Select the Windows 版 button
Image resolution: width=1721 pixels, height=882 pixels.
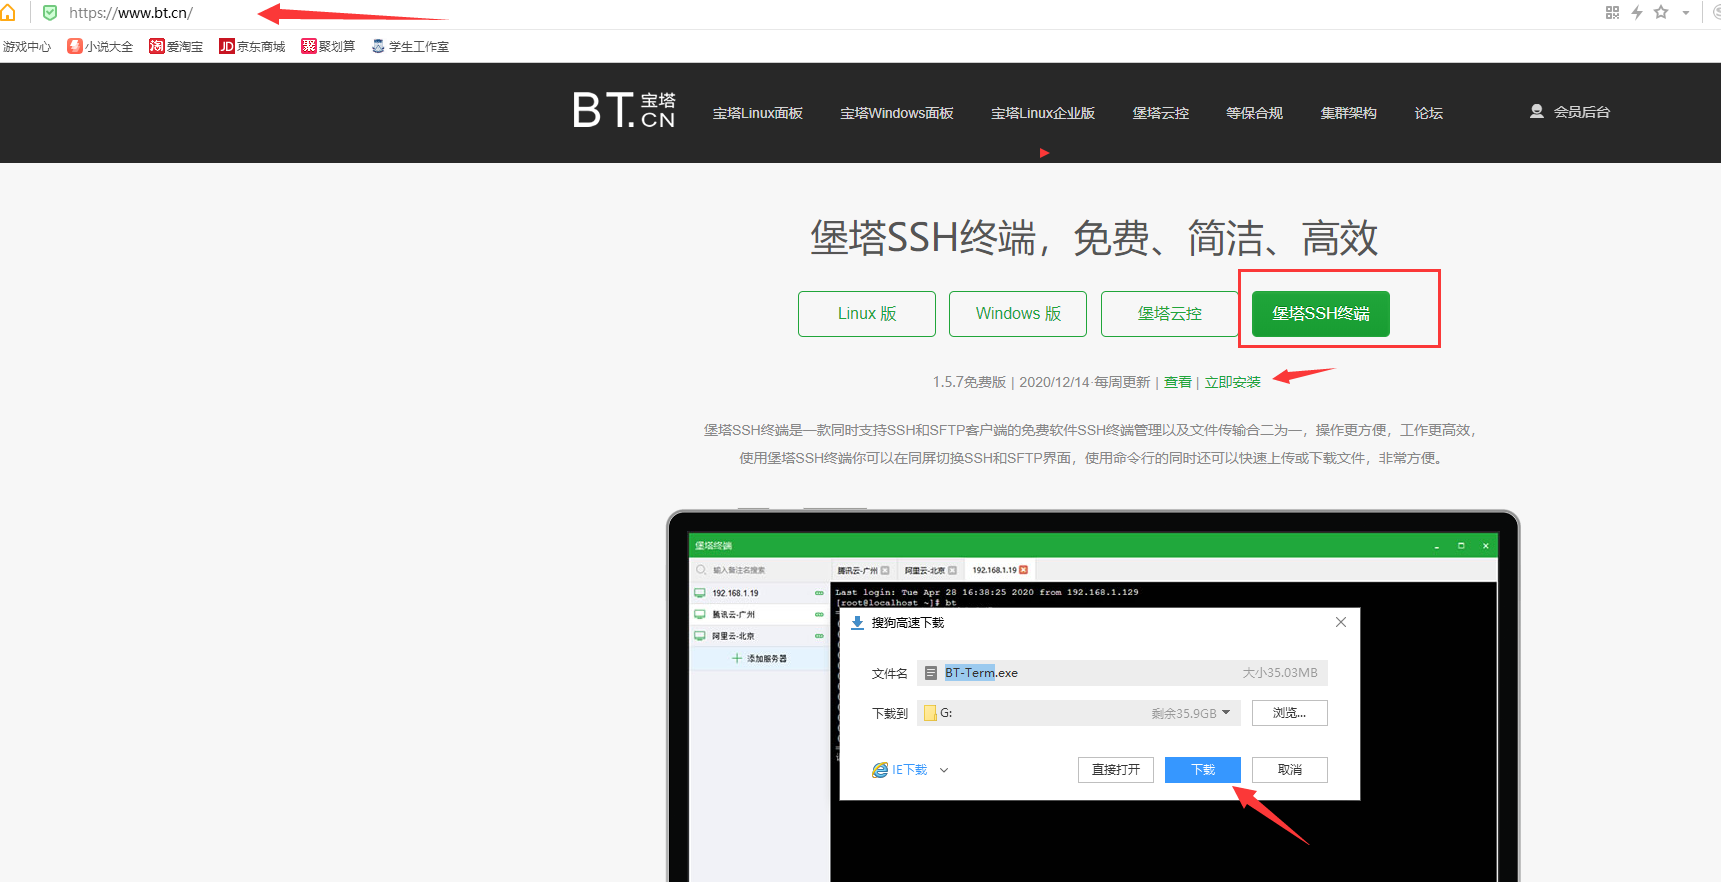(1018, 314)
